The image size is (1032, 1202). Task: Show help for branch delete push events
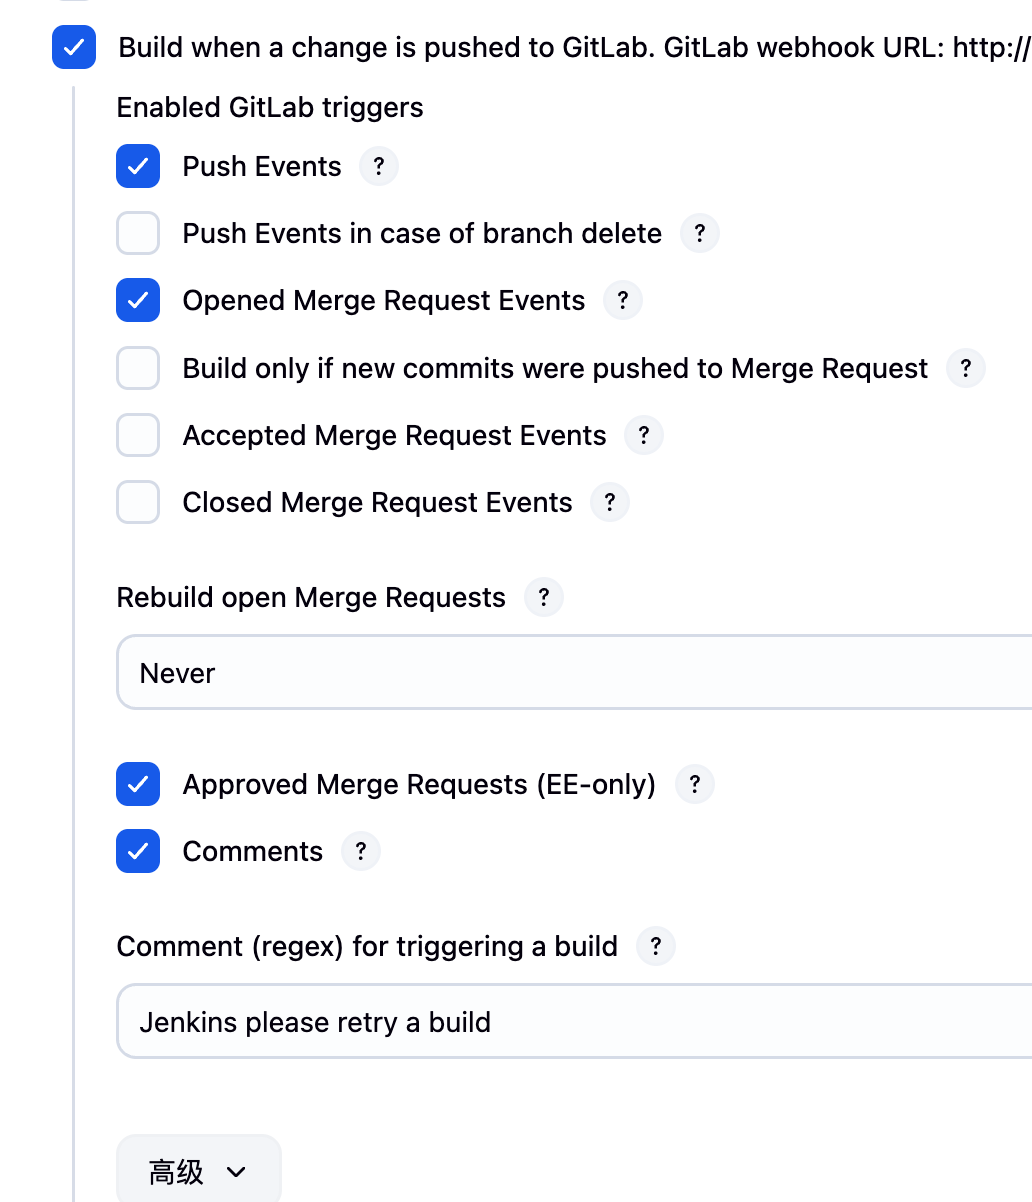699,234
